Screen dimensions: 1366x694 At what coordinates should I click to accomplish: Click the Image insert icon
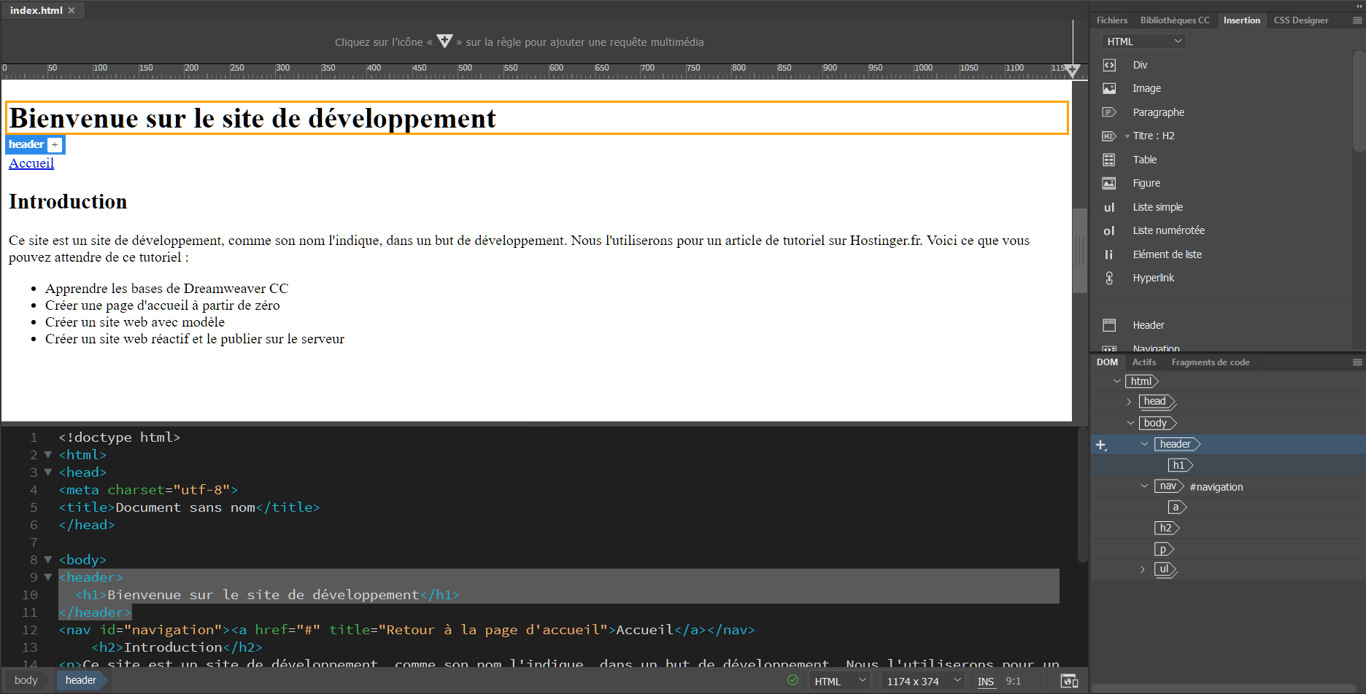(1110, 88)
